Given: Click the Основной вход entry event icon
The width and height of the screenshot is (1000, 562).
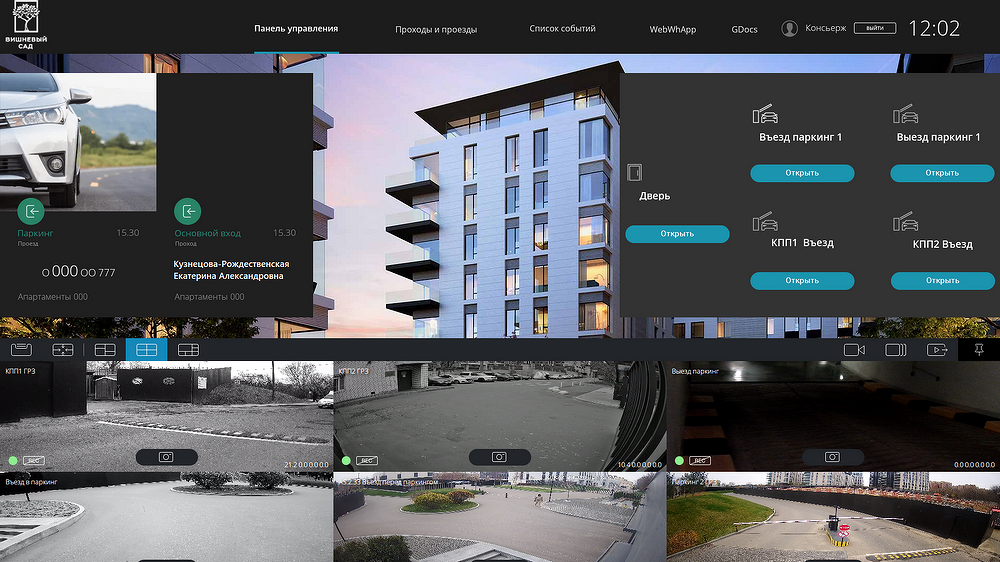Looking at the screenshot, I should 188,211.
